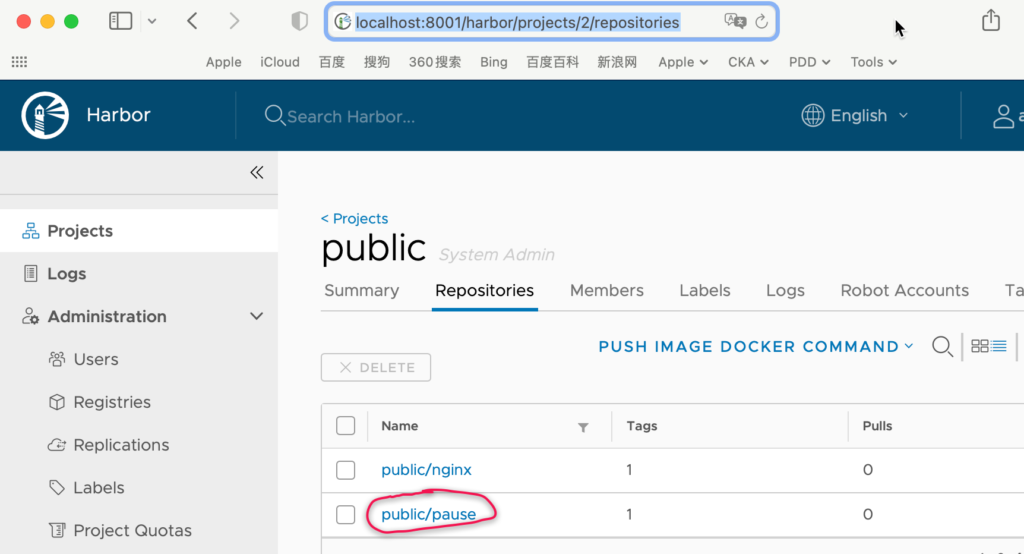Click the Tags column header
This screenshot has width=1024, height=554.
642,426
